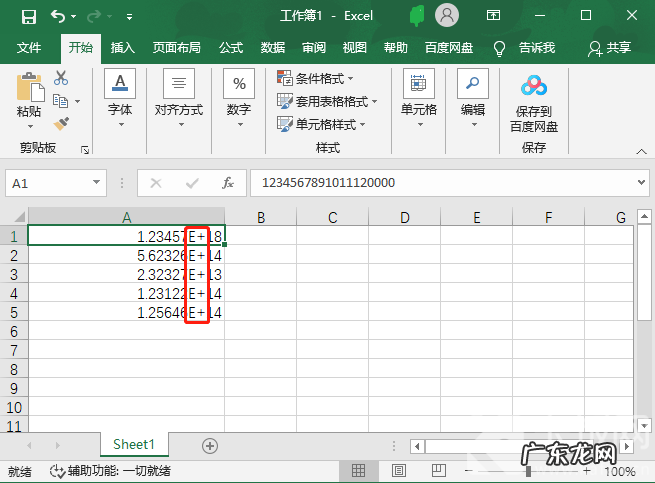Add a new sheet
The image size is (655, 483).
pyautogui.click(x=210, y=445)
